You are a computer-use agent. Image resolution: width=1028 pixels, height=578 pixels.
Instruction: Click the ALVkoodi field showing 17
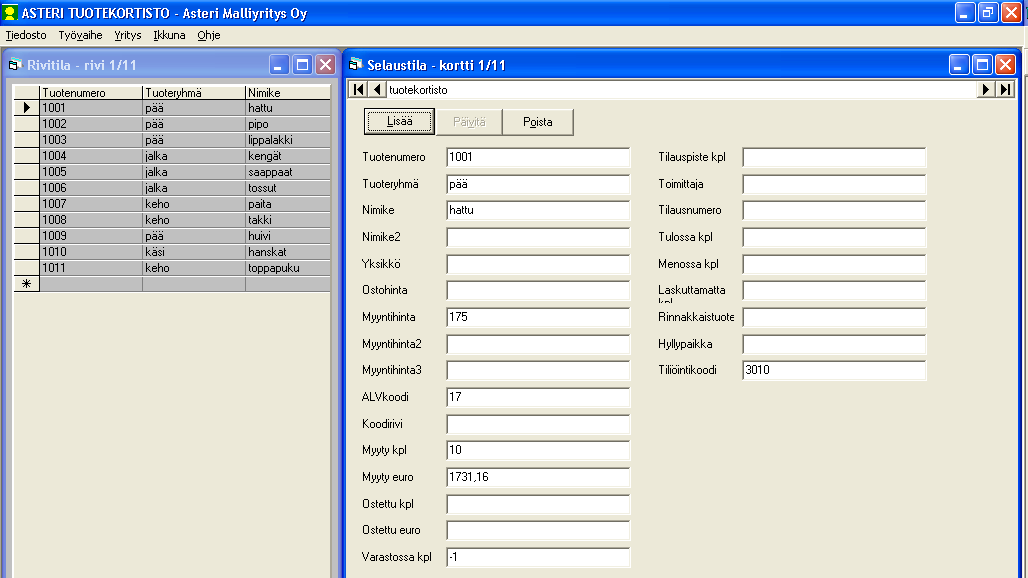point(538,397)
